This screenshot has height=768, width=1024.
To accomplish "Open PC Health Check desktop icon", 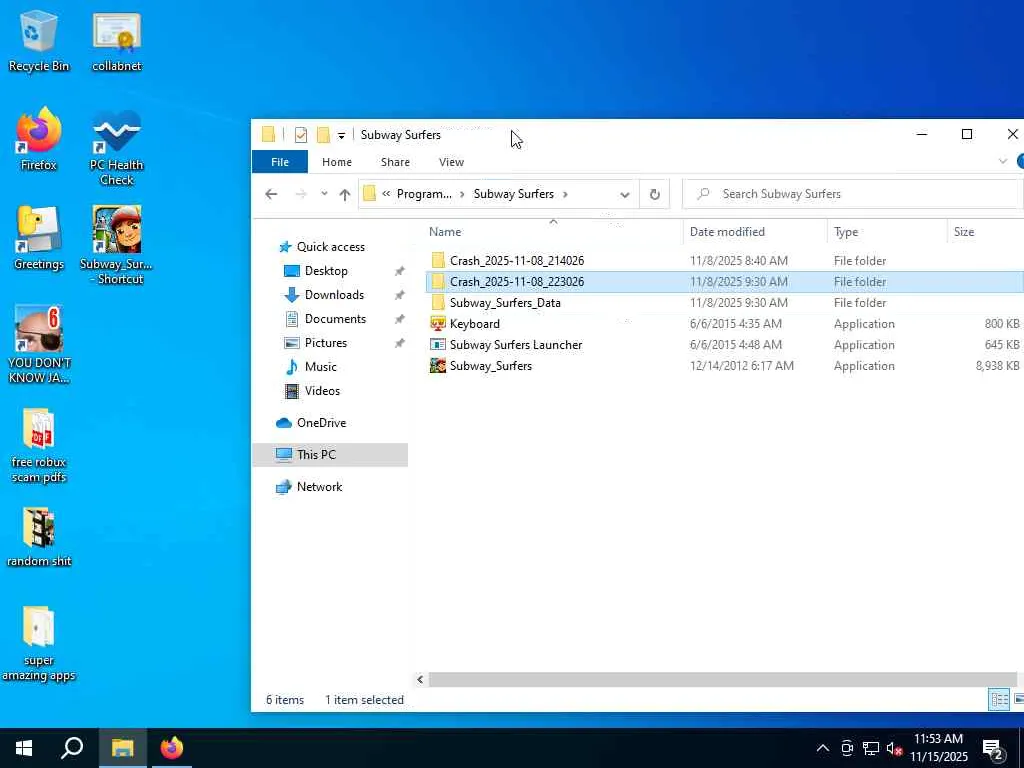I will 117,147.
